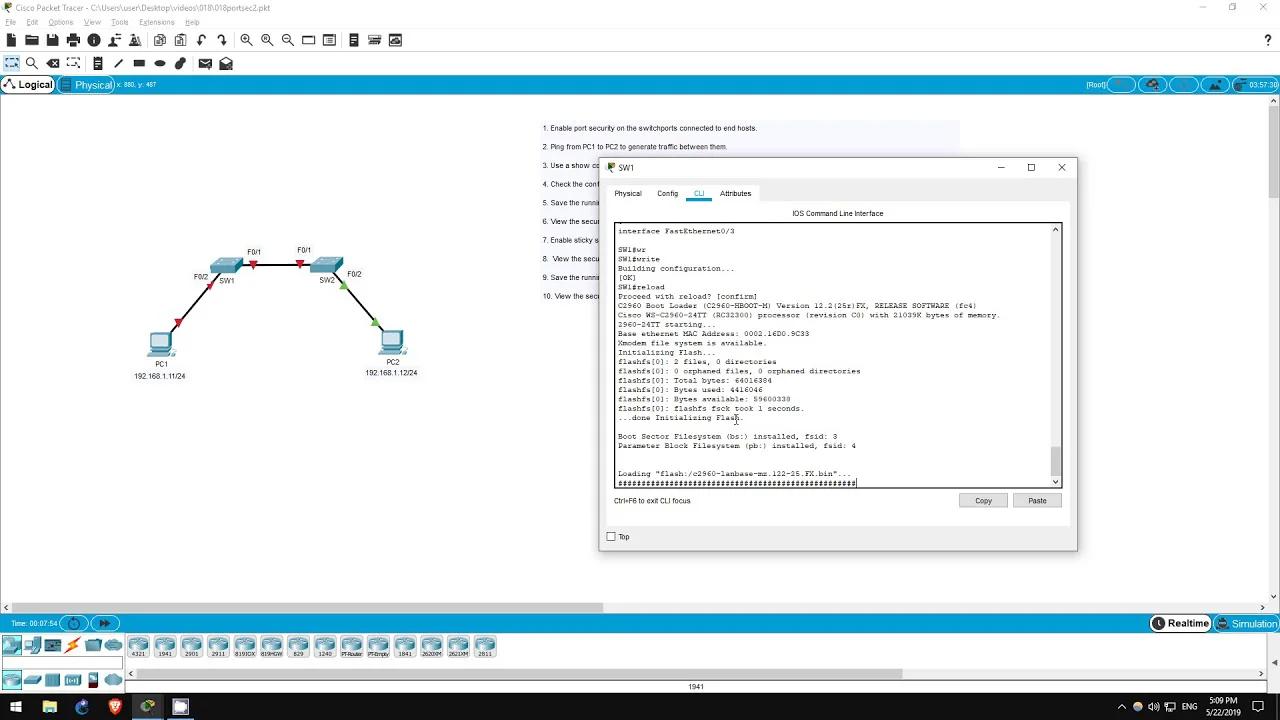Select the Delete tool
The height and width of the screenshot is (720, 1280).
(54, 63)
